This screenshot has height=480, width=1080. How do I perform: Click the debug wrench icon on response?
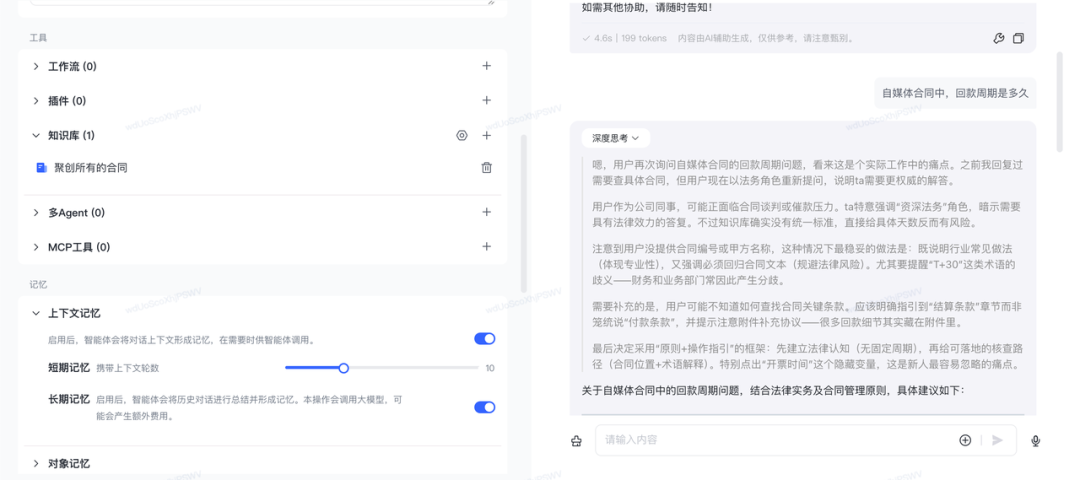click(998, 38)
